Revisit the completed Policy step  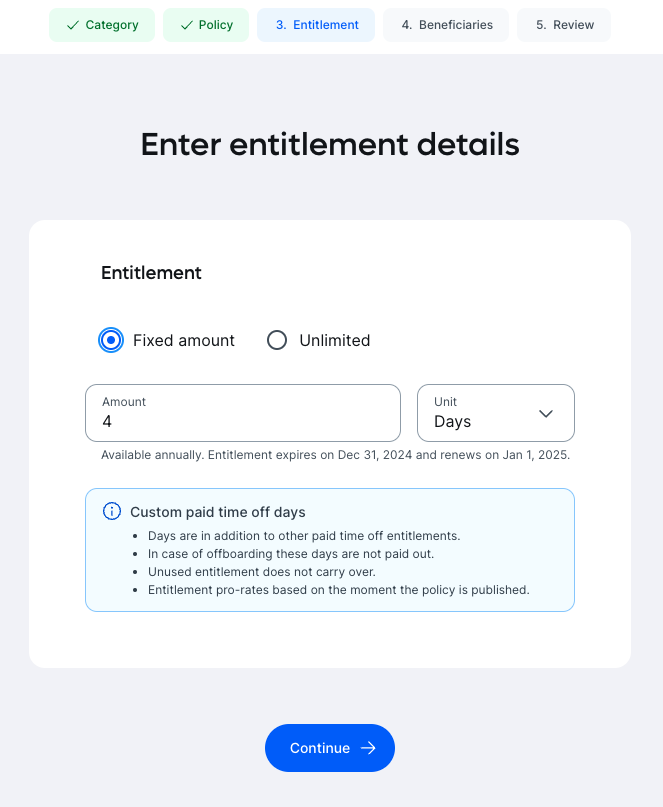coord(205,25)
